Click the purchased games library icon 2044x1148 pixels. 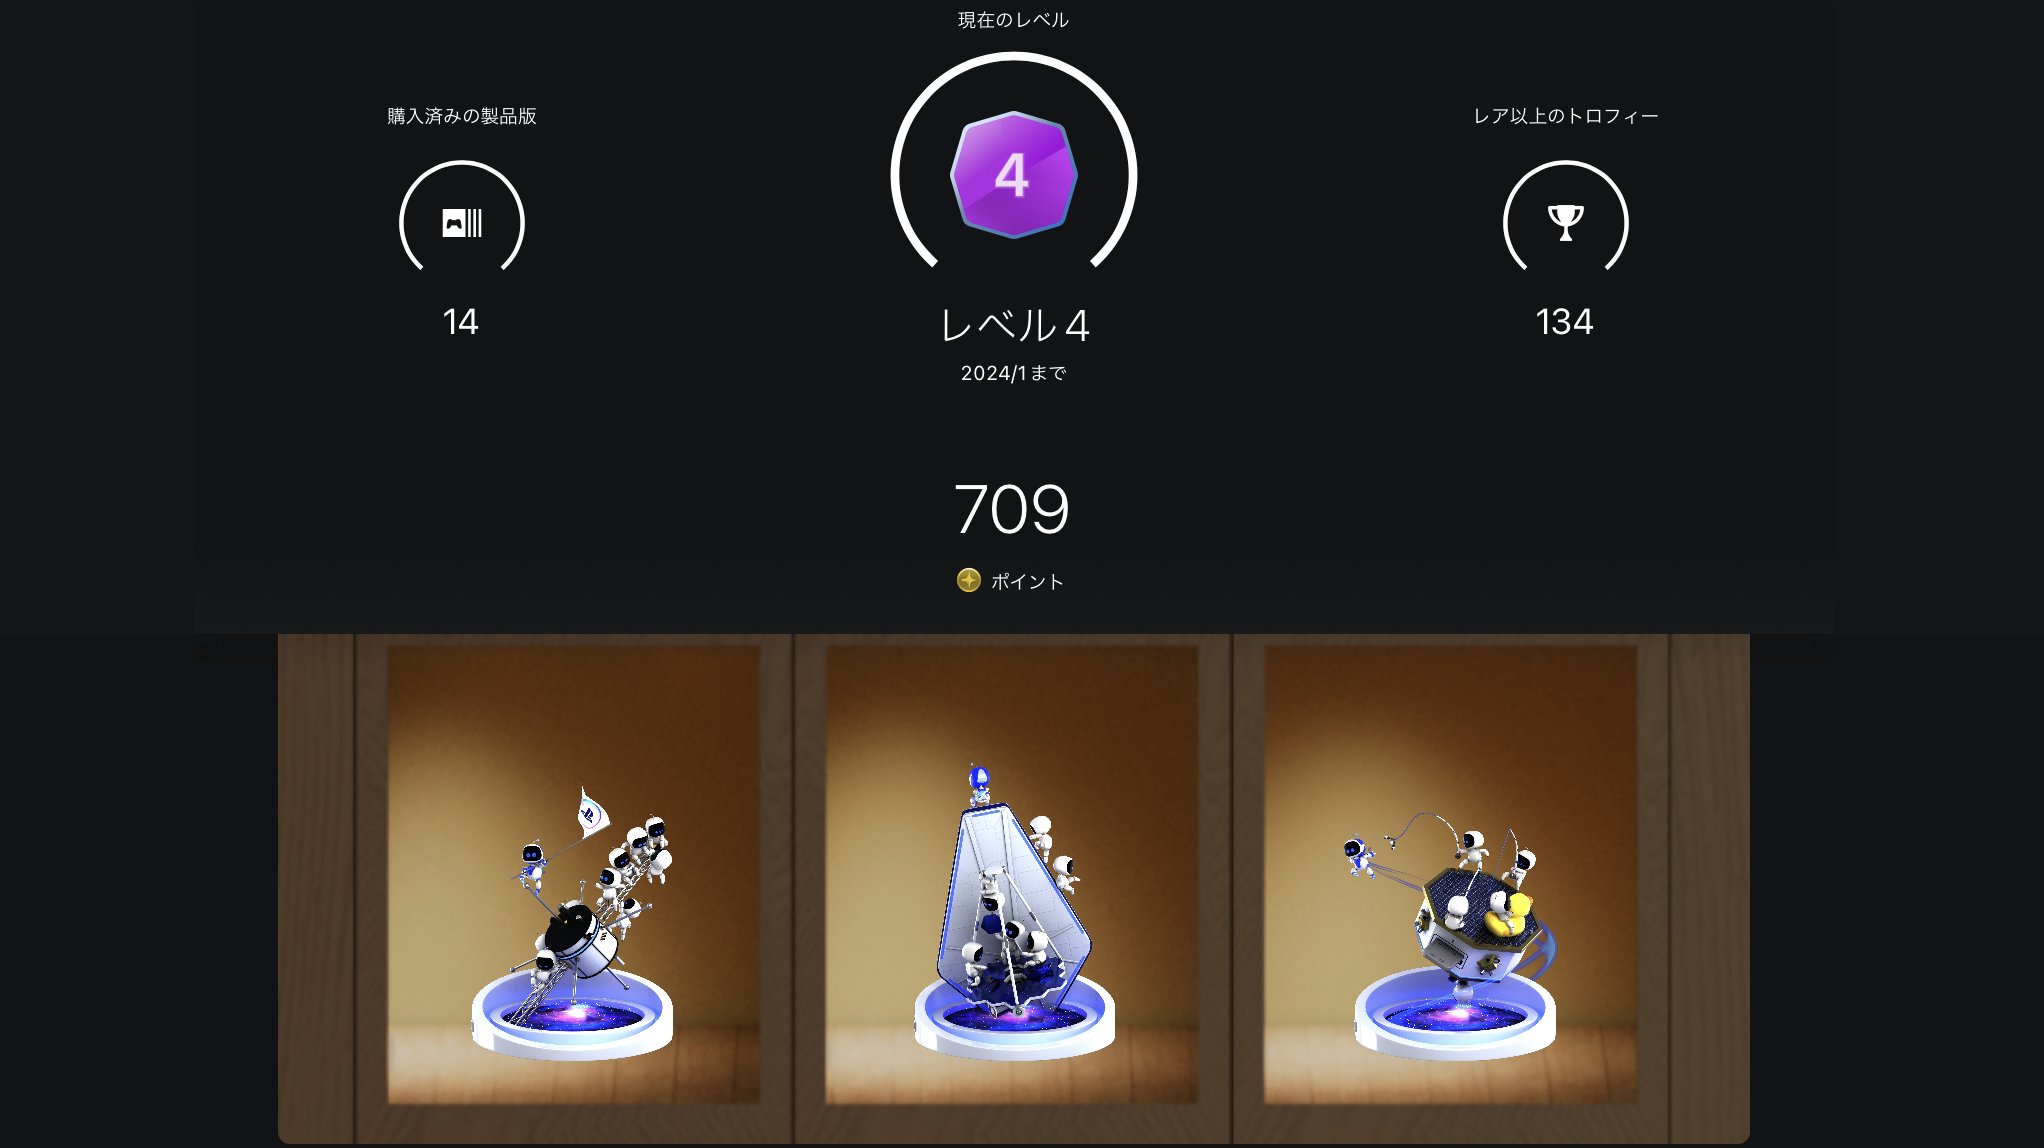pos(462,222)
